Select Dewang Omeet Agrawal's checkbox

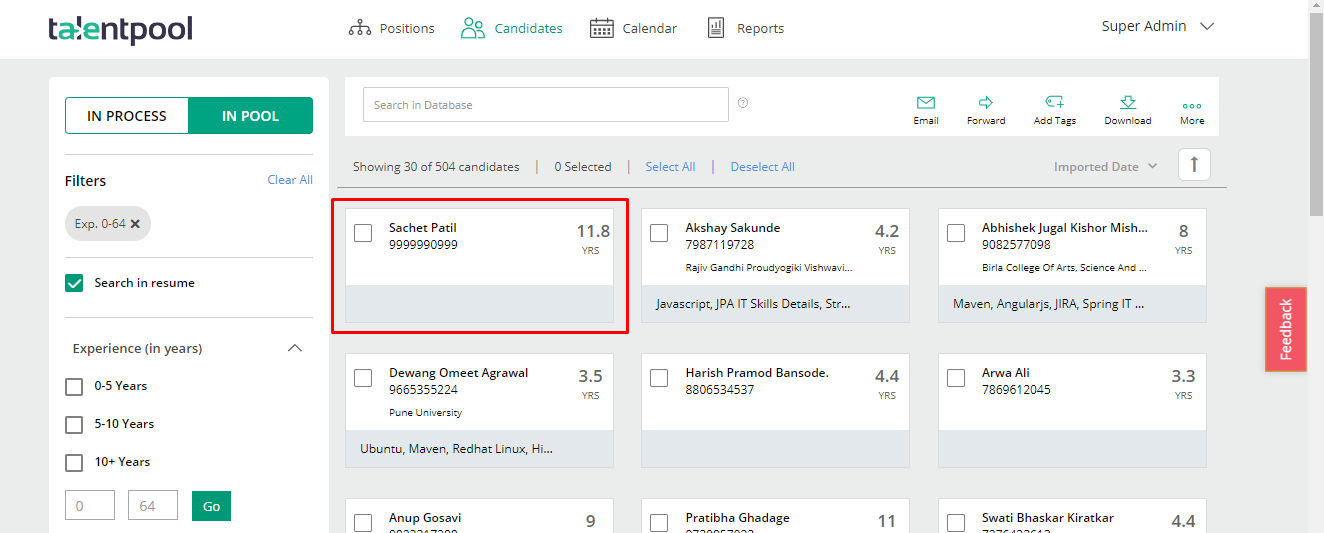(x=363, y=378)
